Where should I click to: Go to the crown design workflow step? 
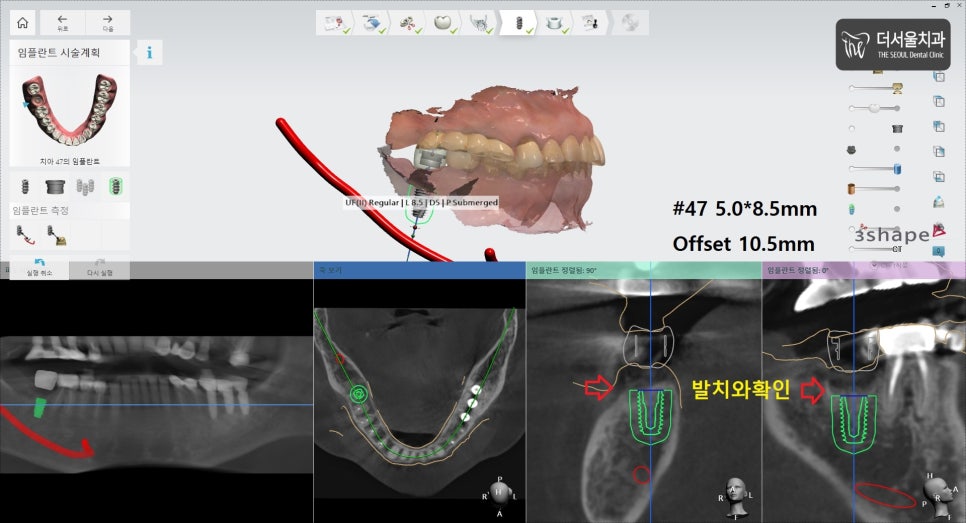(443, 23)
